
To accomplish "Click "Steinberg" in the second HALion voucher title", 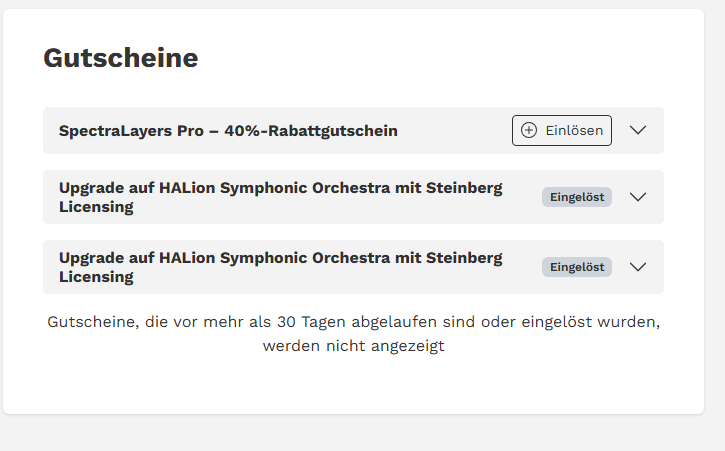I will [x=464, y=258].
